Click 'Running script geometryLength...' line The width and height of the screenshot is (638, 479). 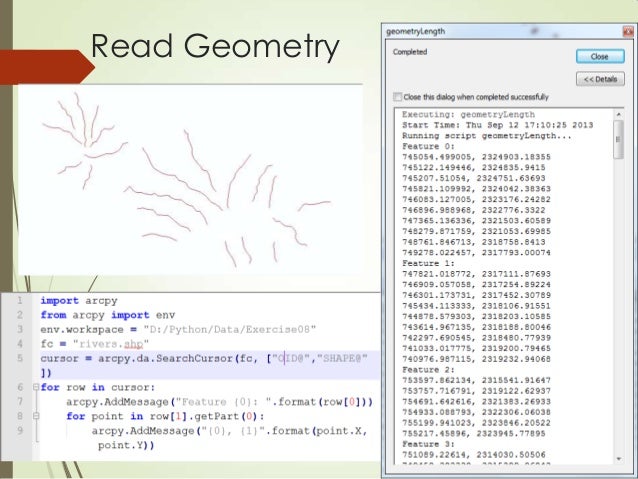pyautogui.click(x=487, y=136)
